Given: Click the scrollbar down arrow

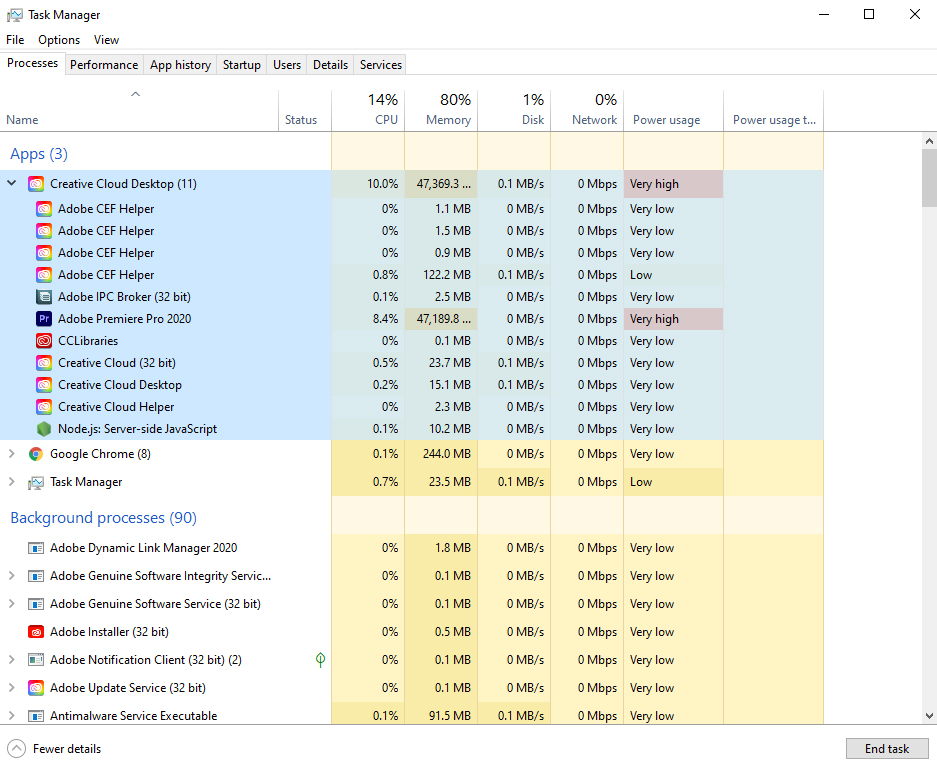Looking at the screenshot, I should pyautogui.click(x=929, y=714).
